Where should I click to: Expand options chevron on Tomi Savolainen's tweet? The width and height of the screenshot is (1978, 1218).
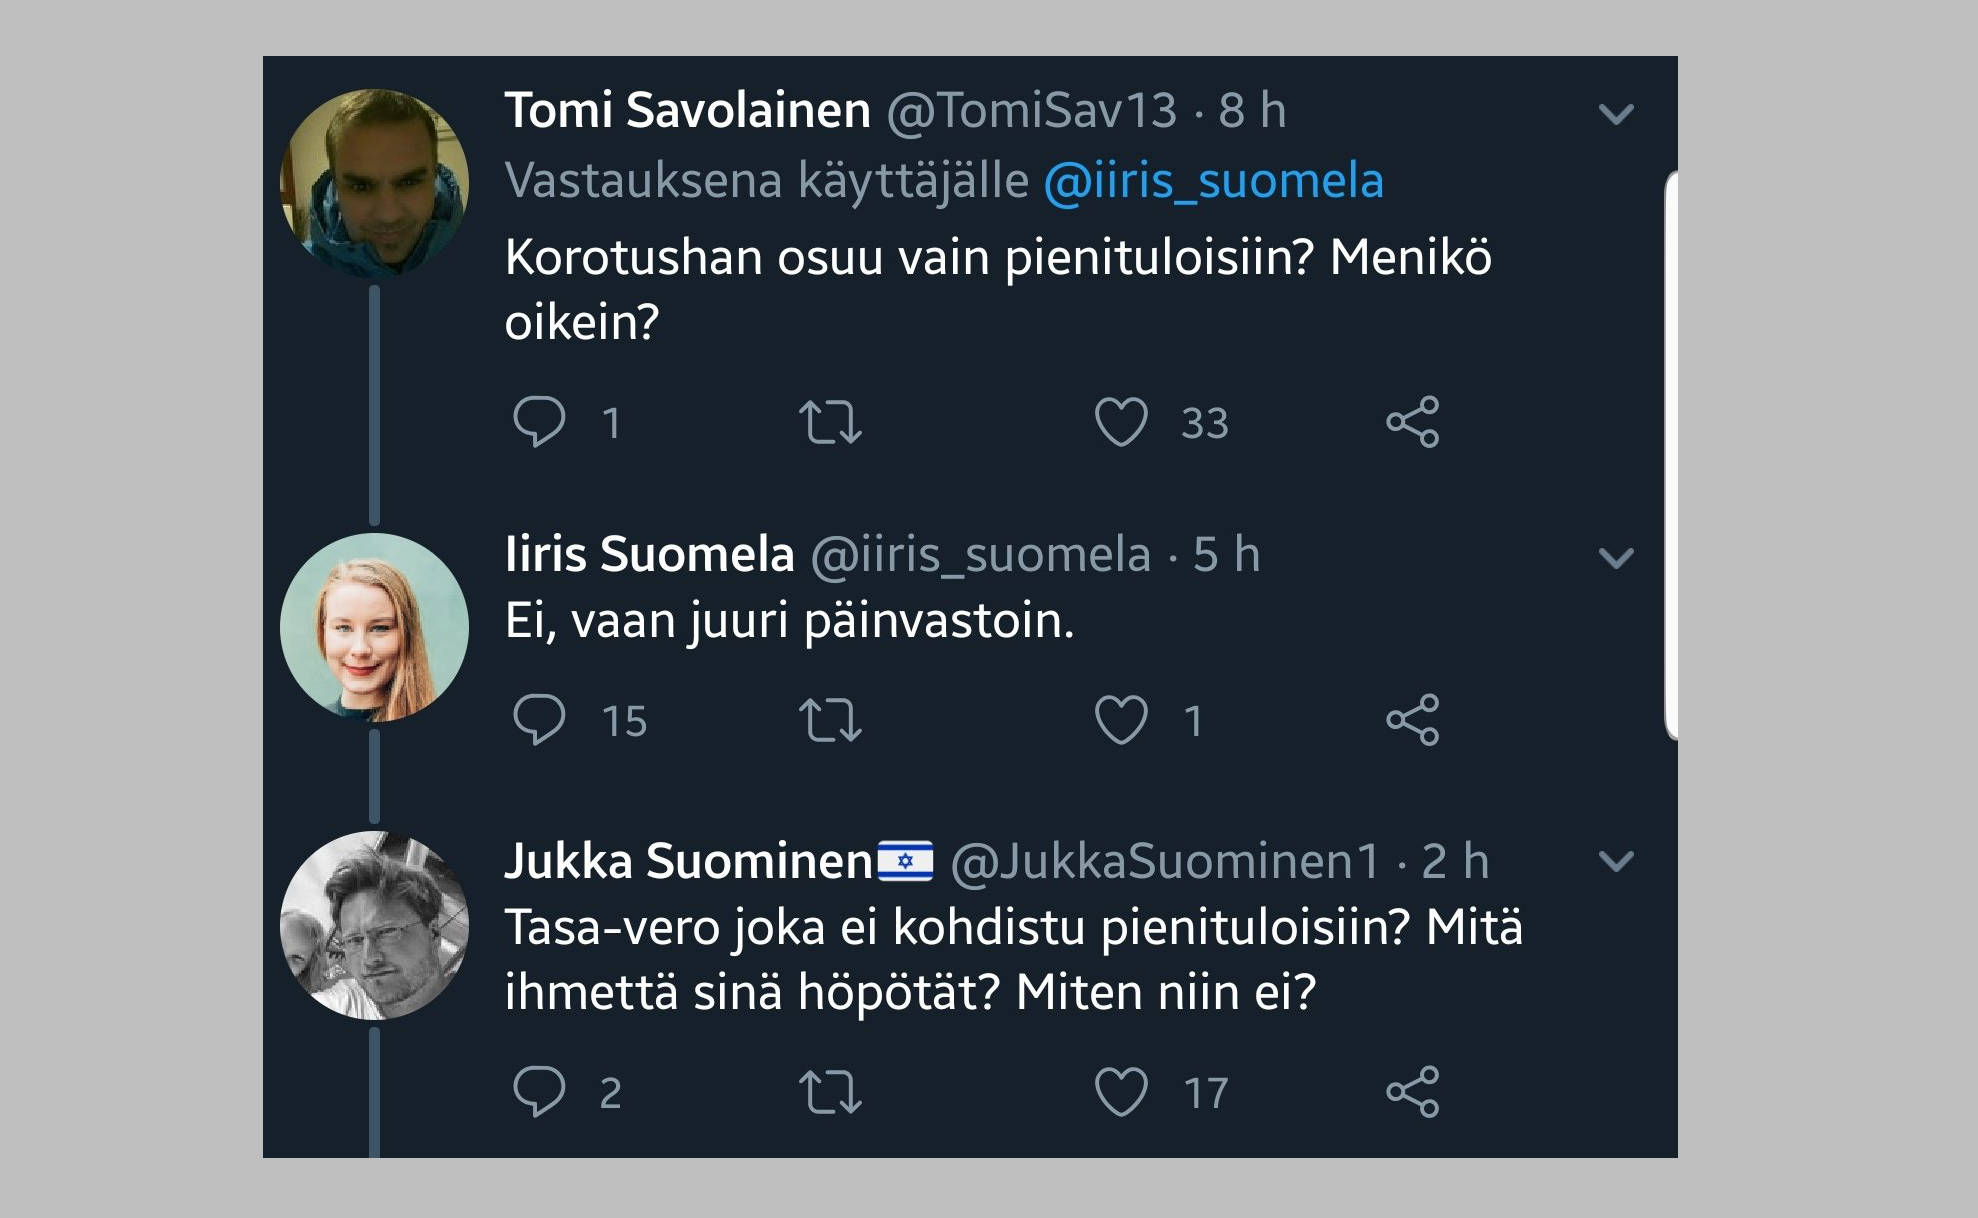pos(1616,114)
